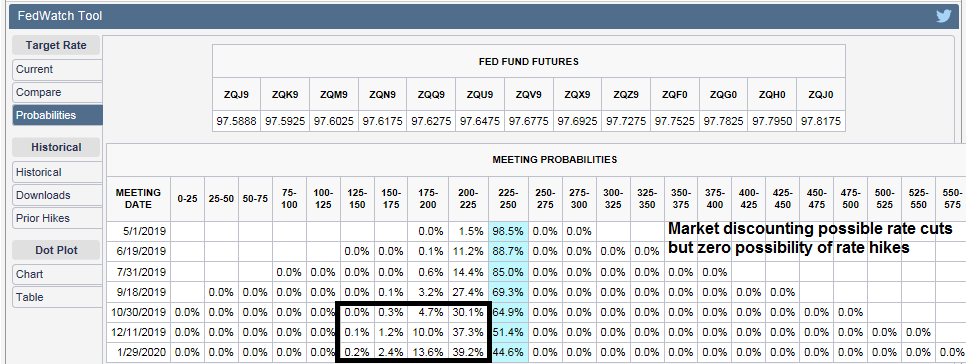972x364 pixels.
Task: Click the 97.8175 price under ZQJ0
Action: tap(821, 122)
